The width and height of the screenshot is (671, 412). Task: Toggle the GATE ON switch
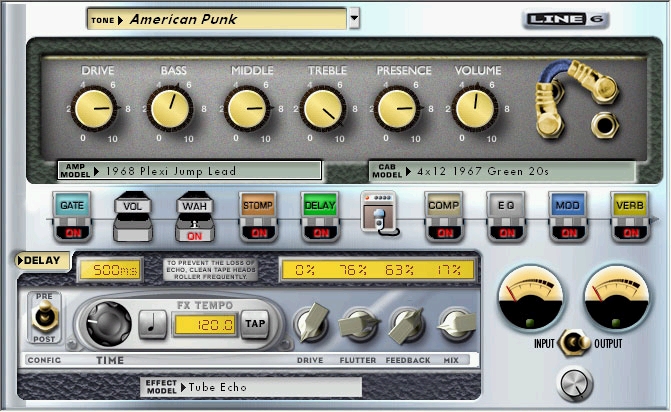click(73, 233)
